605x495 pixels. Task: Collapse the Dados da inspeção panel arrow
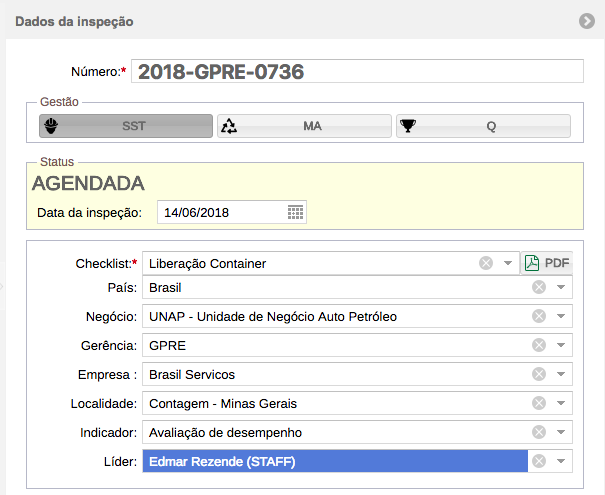click(x=587, y=21)
